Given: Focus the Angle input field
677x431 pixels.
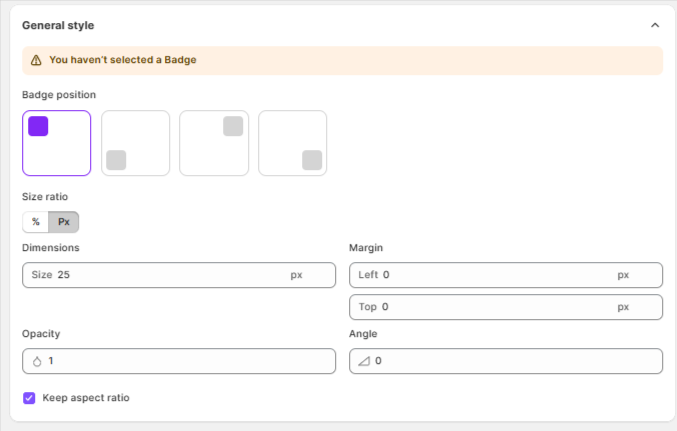Looking at the screenshot, I should 506,361.
